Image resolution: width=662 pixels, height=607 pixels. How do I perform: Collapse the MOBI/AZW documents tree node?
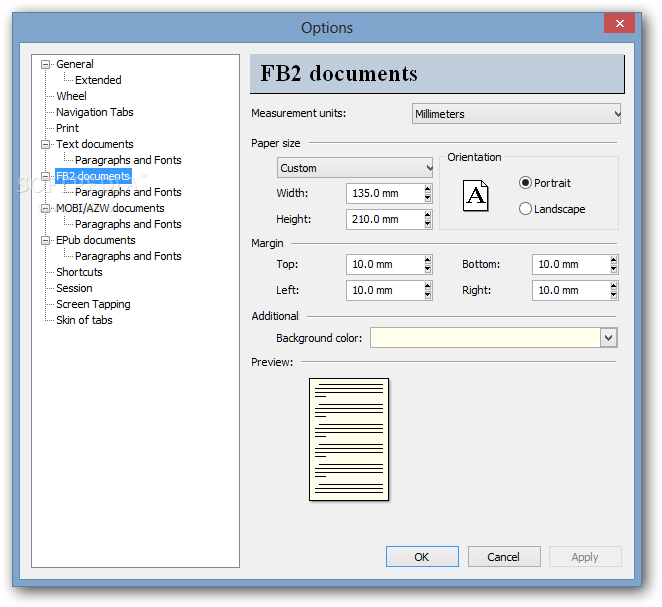pyautogui.click(x=45, y=208)
